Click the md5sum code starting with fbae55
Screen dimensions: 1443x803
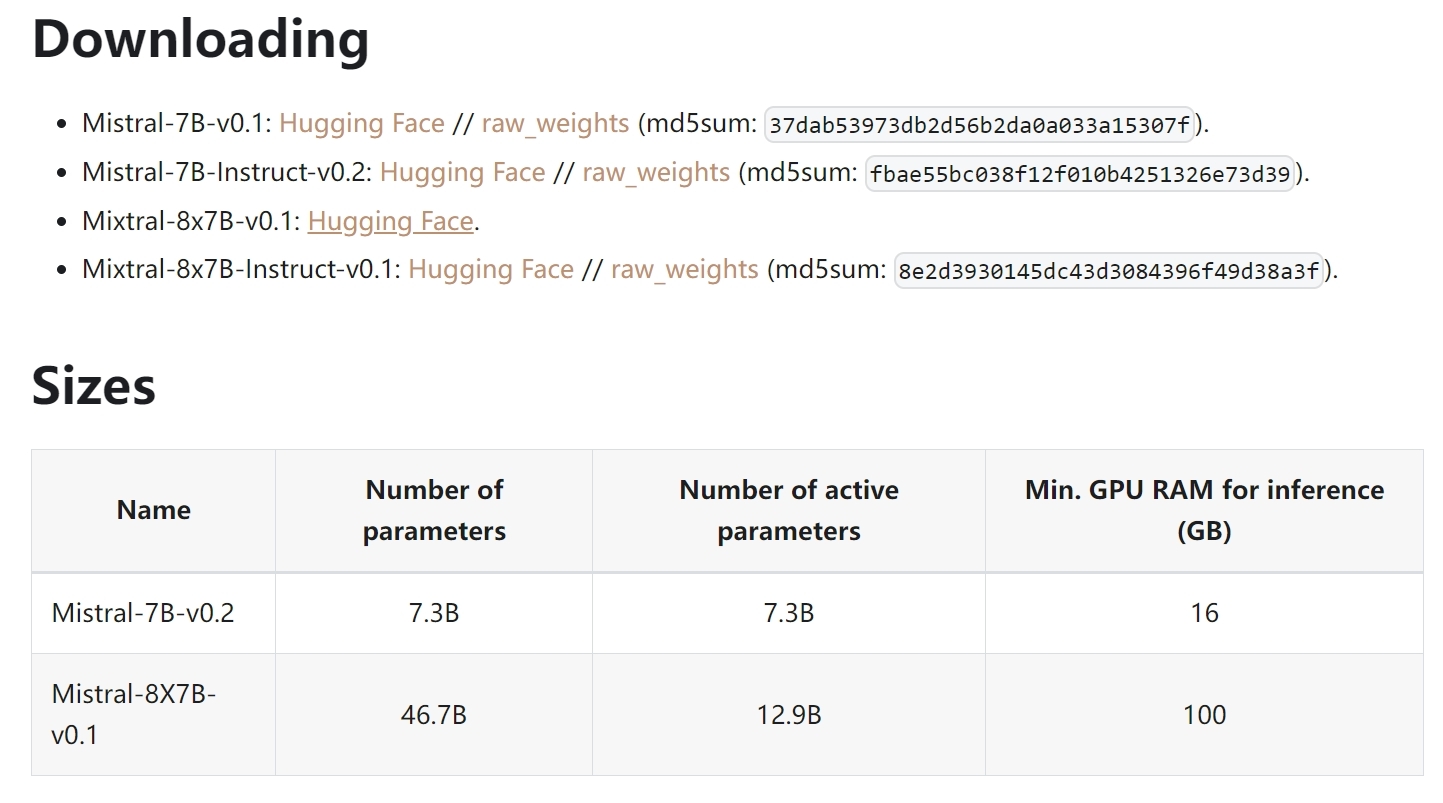(x=1080, y=174)
